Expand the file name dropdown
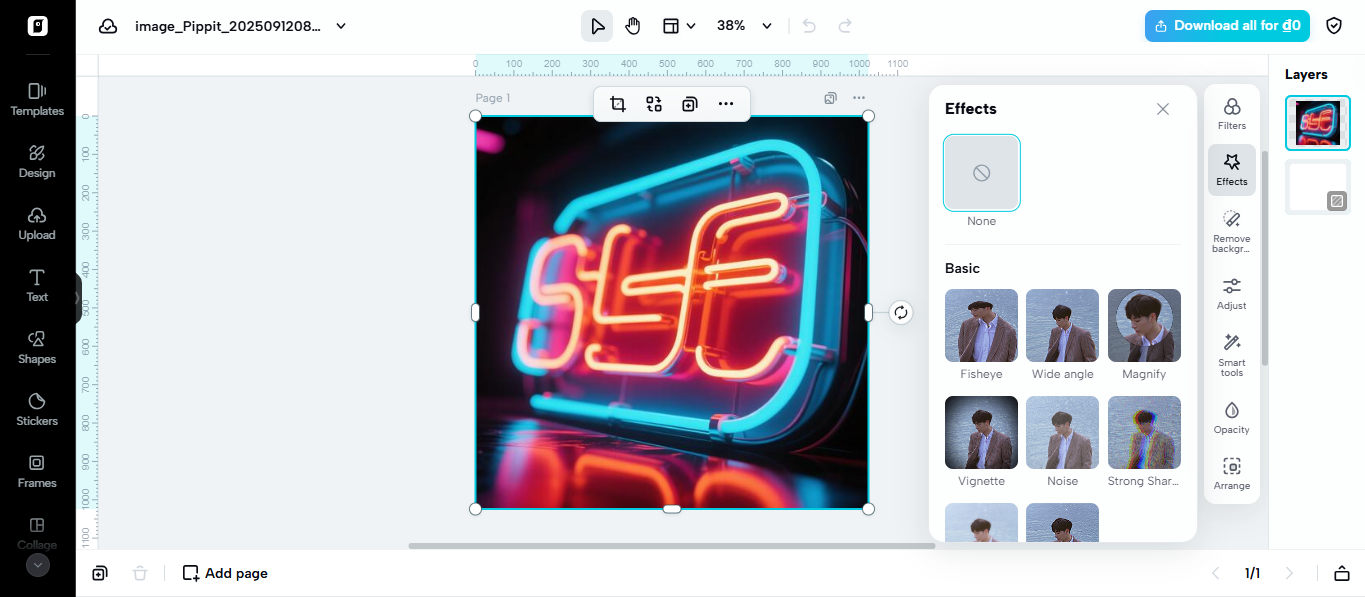The width and height of the screenshot is (1365, 597). 341,26
